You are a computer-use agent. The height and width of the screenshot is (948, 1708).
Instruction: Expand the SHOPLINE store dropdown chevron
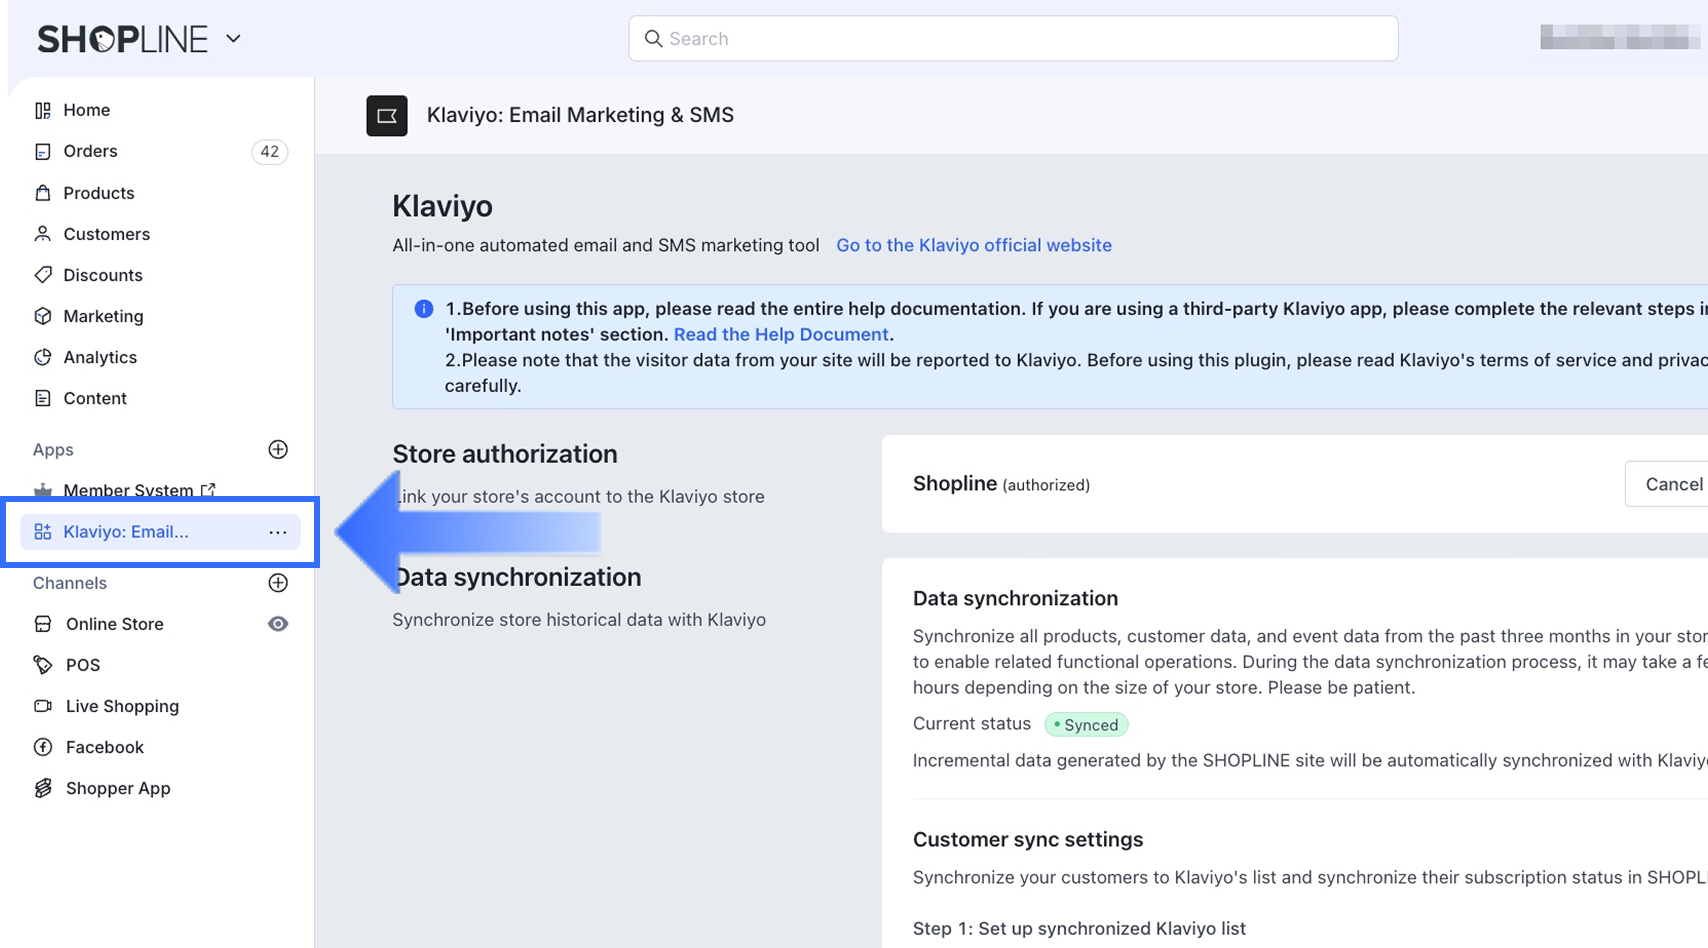(x=233, y=39)
